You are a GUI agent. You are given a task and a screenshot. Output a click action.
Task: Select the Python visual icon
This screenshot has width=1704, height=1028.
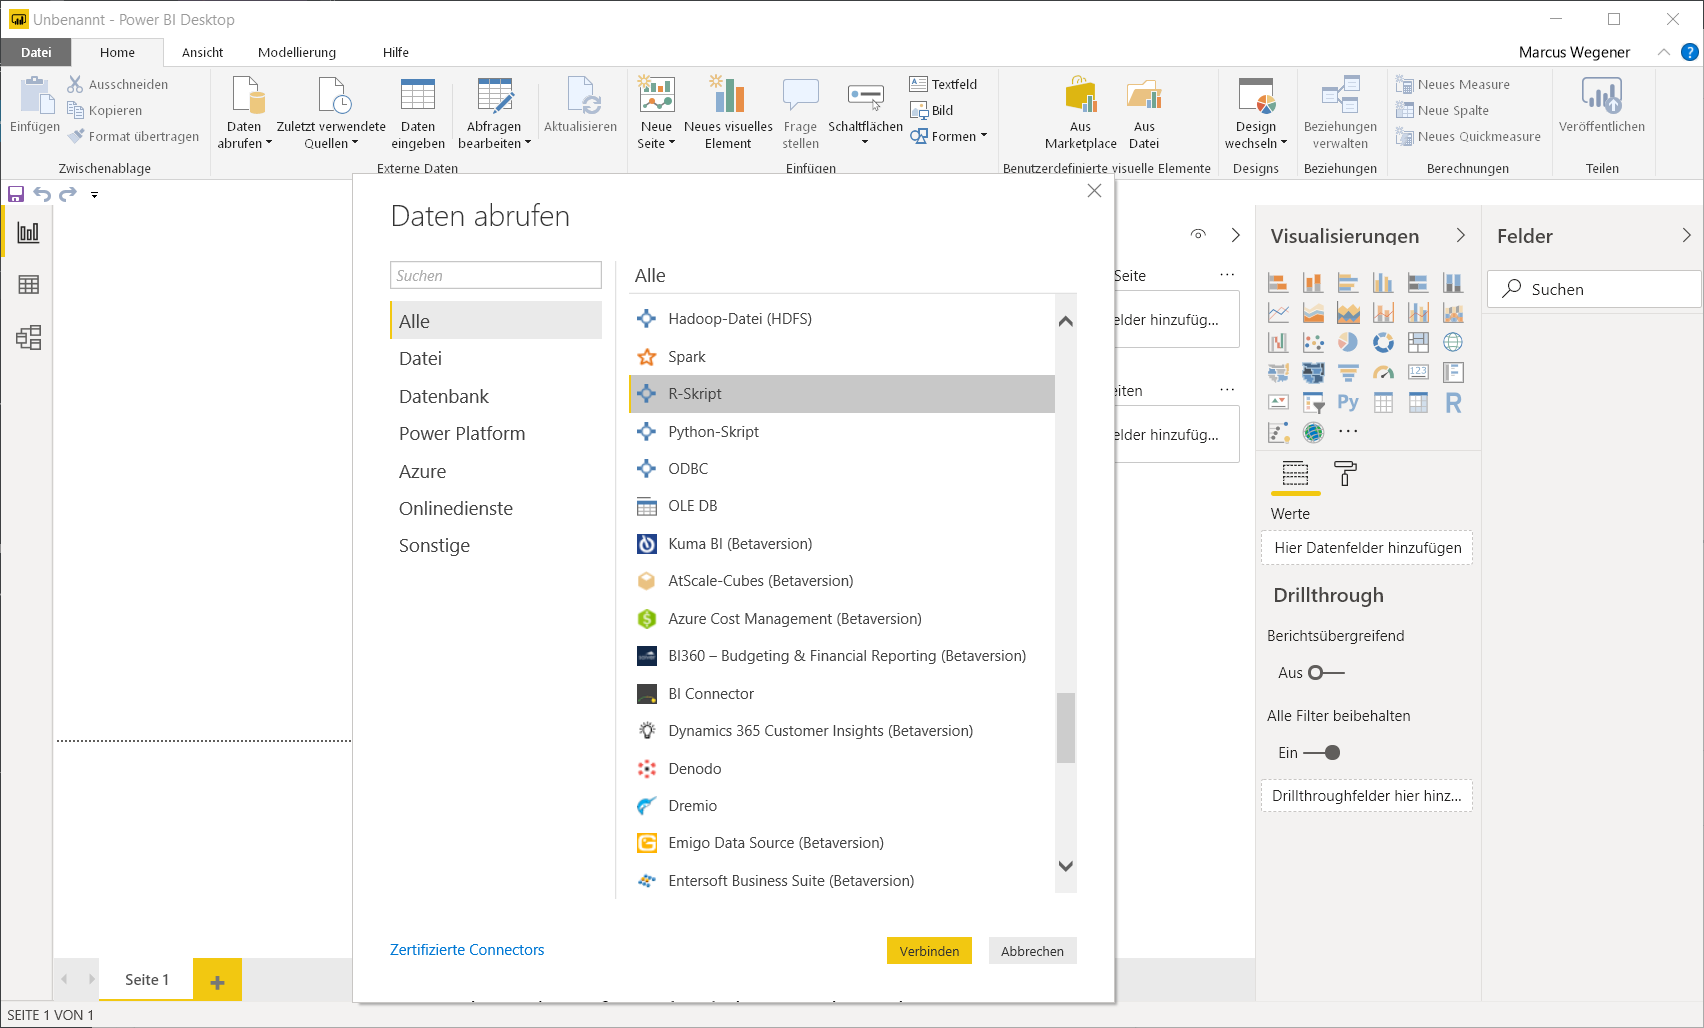(x=1348, y=403)
